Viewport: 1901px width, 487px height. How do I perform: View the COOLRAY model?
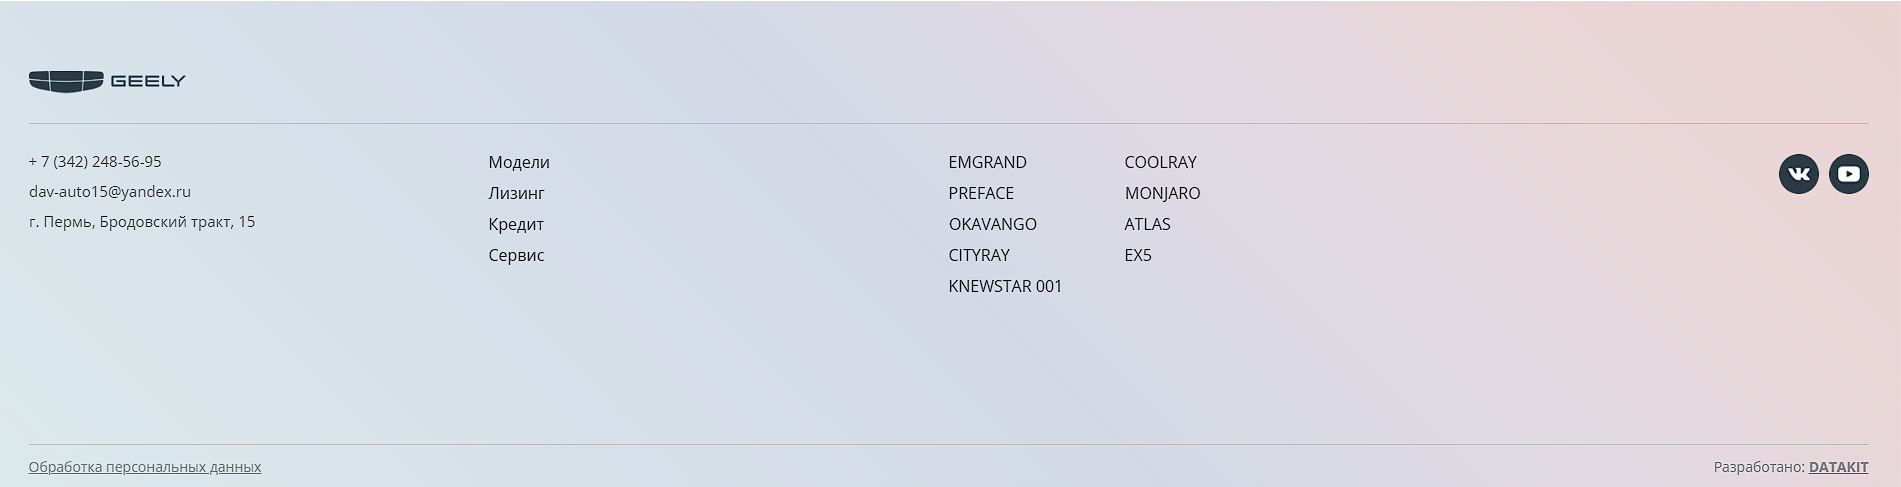click(1160, 162)
